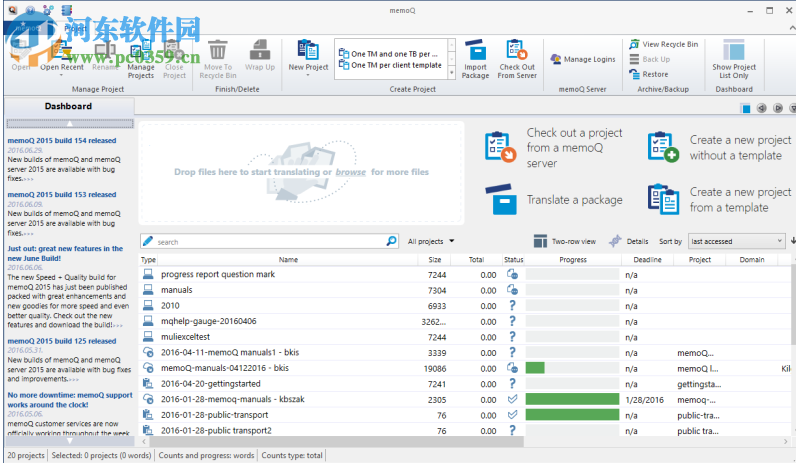Click the Progress column header
Image resolution: width=796 pixels, height=463 pixels.
pyautogui.click(x=573, y=259)
